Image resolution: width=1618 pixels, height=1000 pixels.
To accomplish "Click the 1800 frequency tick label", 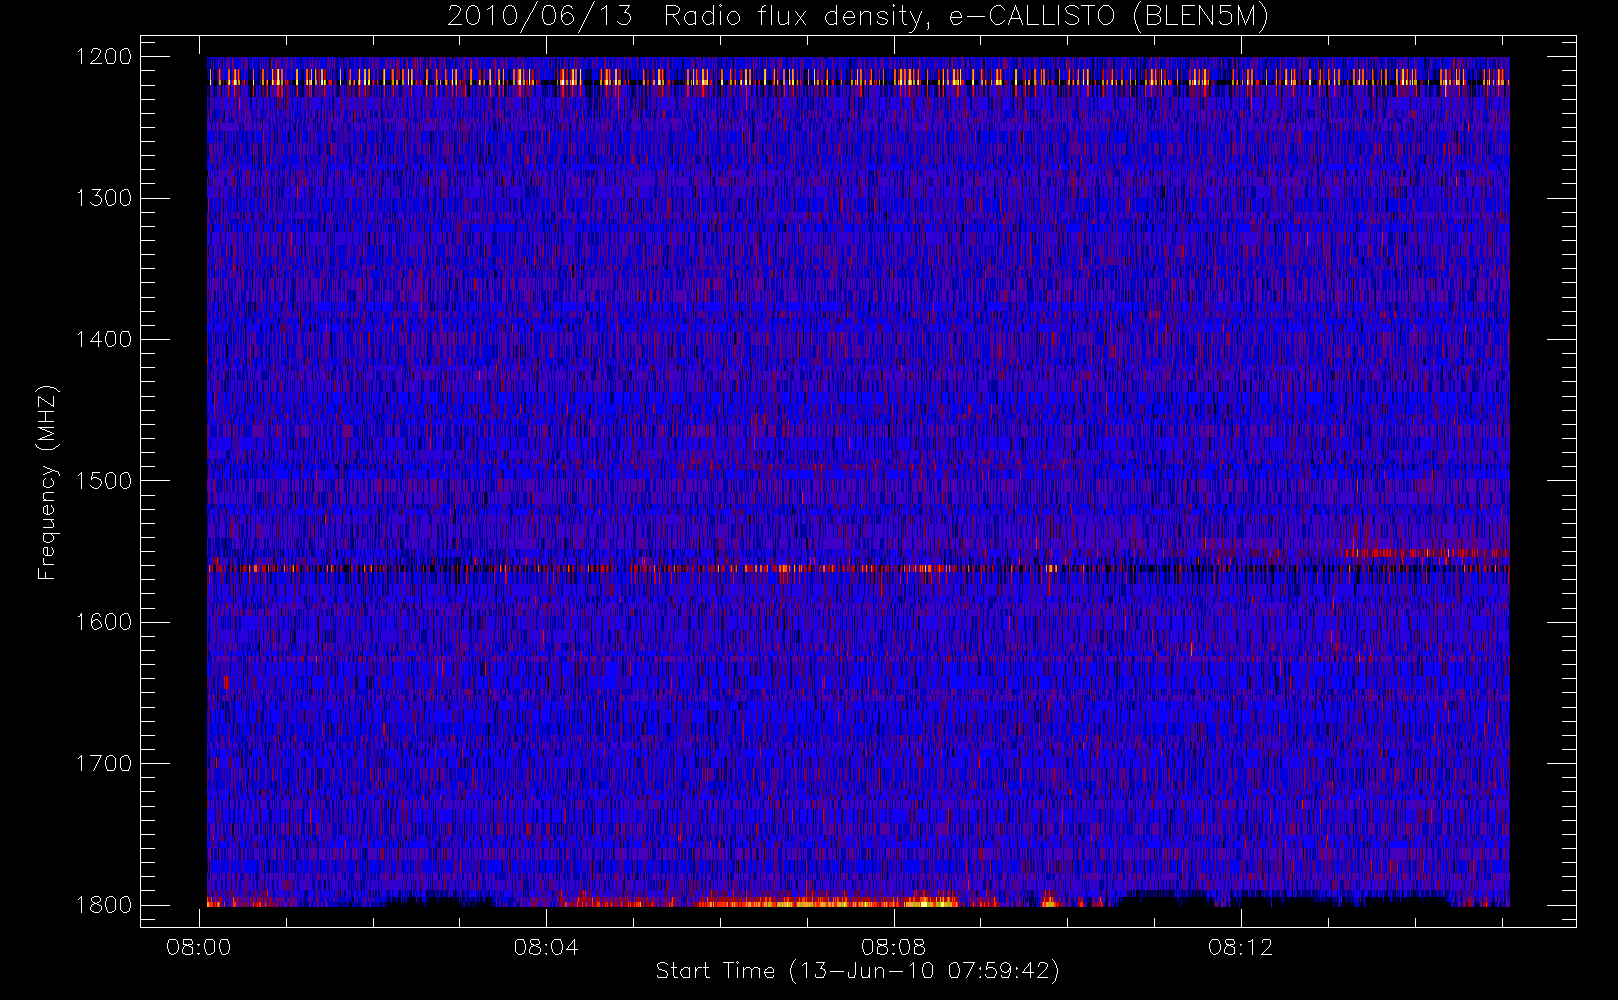I will (104, 904).
